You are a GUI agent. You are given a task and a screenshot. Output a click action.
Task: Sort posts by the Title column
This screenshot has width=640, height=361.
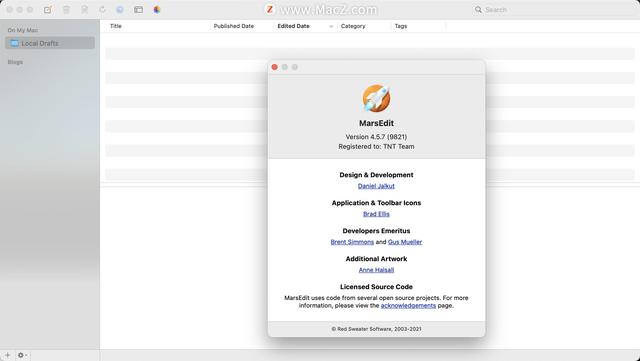coord(116,26)
